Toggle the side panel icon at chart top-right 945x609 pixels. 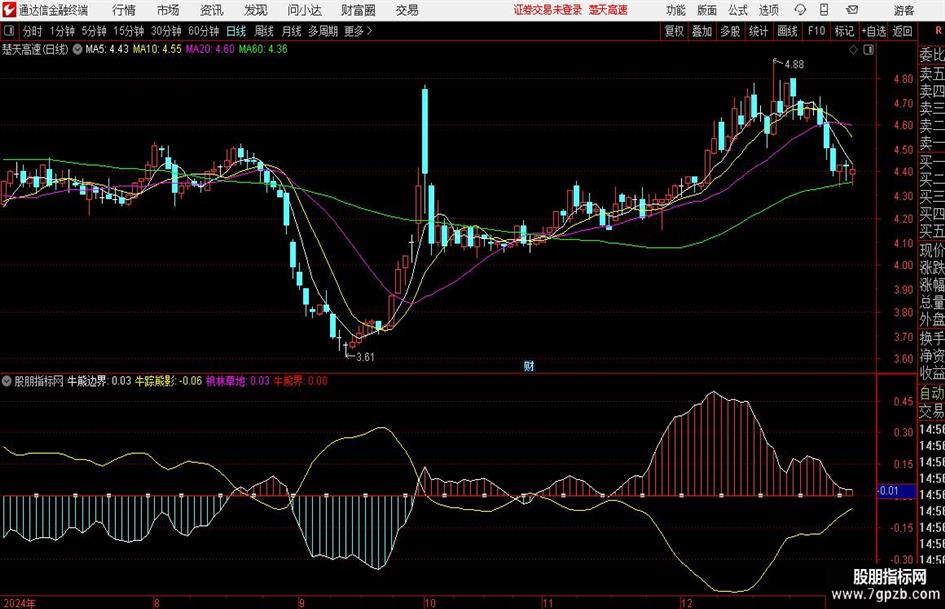868,50
